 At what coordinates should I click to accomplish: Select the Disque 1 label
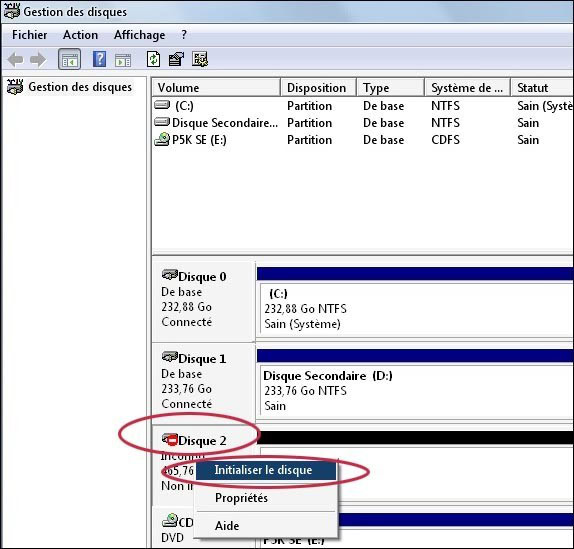coord(202,359)
